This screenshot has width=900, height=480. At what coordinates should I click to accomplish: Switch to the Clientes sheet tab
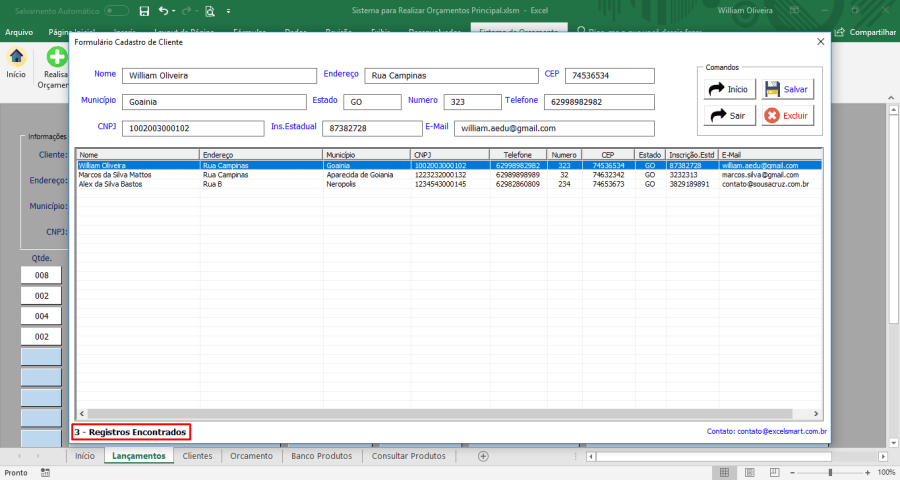(x=197, y=456)
